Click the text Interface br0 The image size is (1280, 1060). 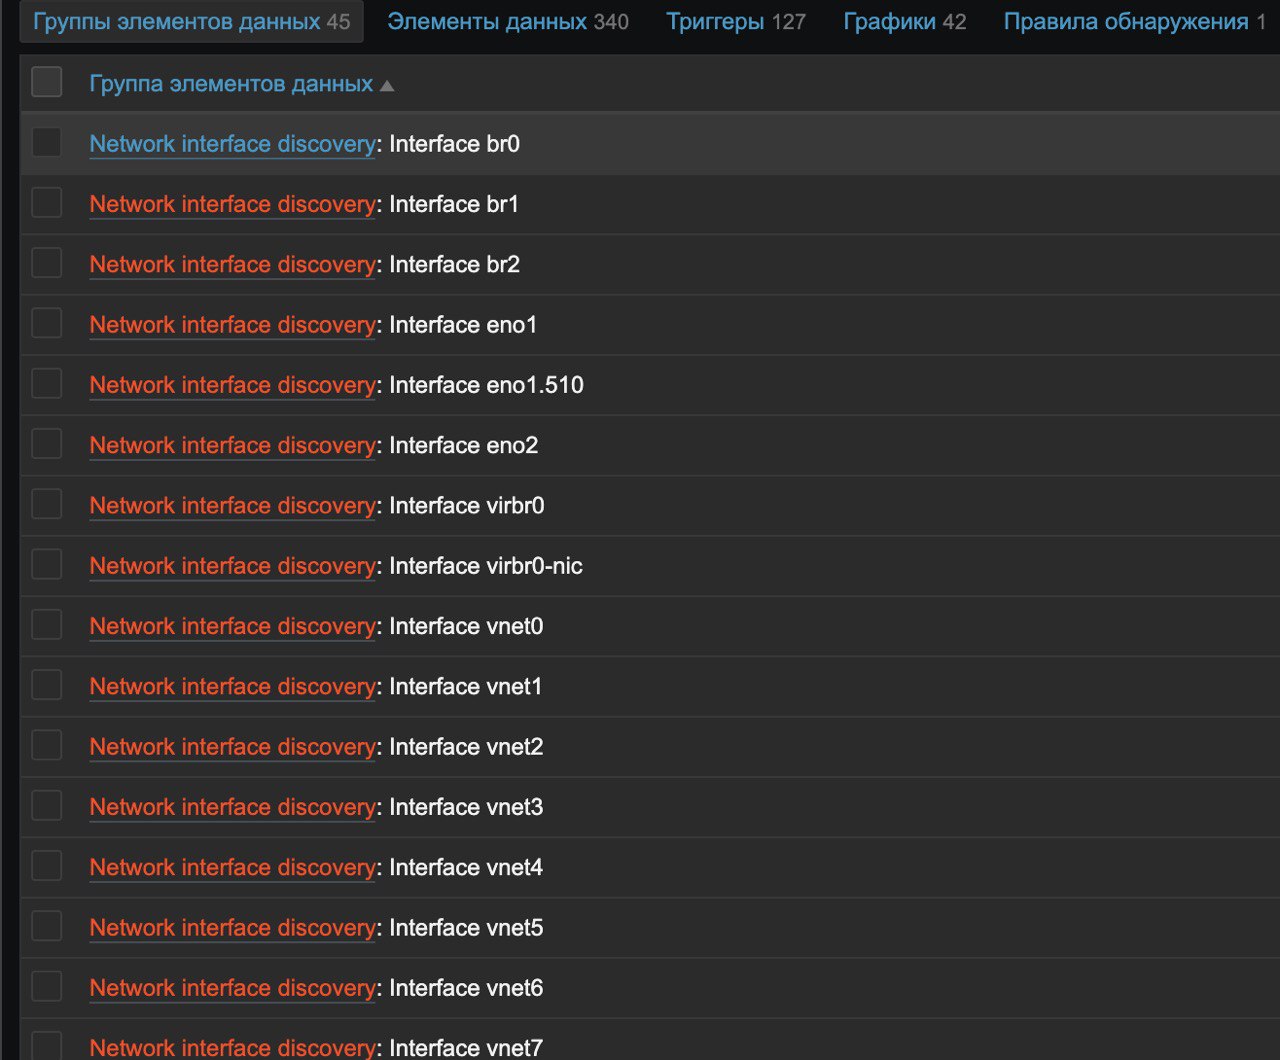coord(455,144)
